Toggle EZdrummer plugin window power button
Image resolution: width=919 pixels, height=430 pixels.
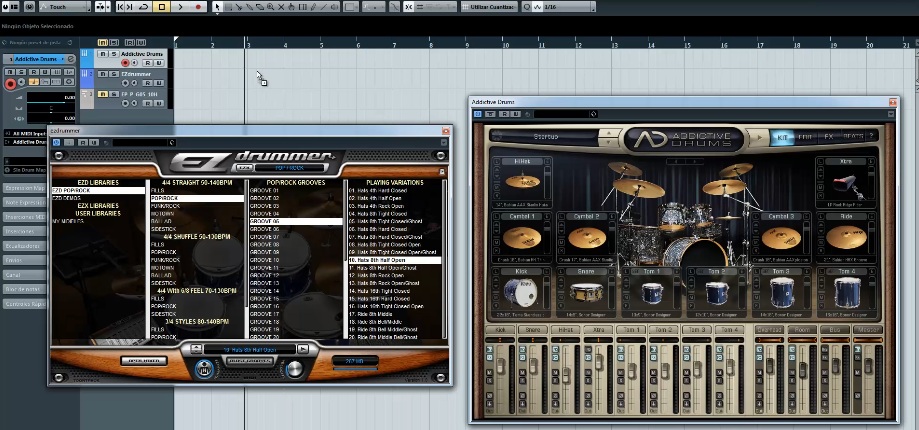point(57,142)
